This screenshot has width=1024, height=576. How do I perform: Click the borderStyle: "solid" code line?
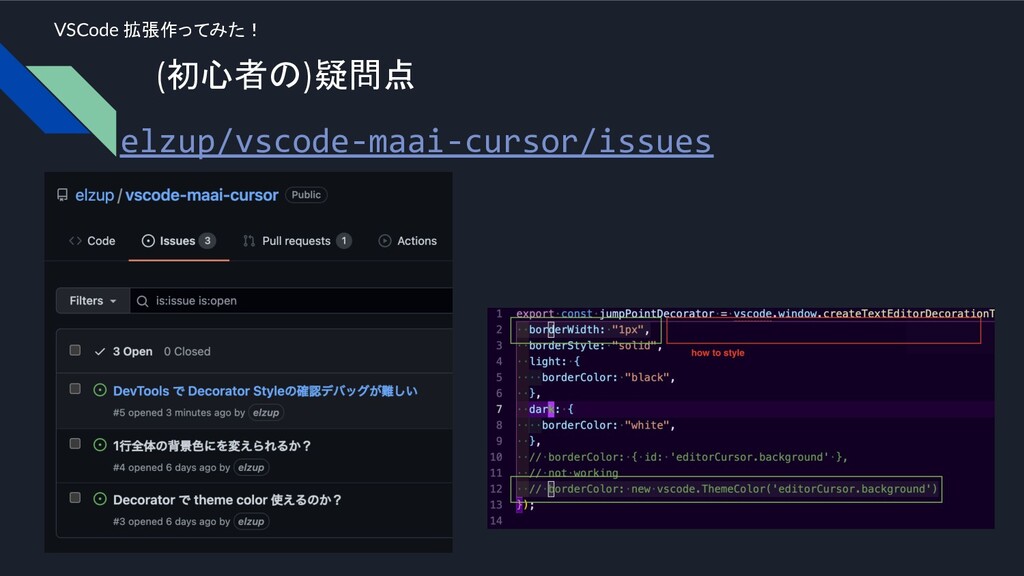596,345
